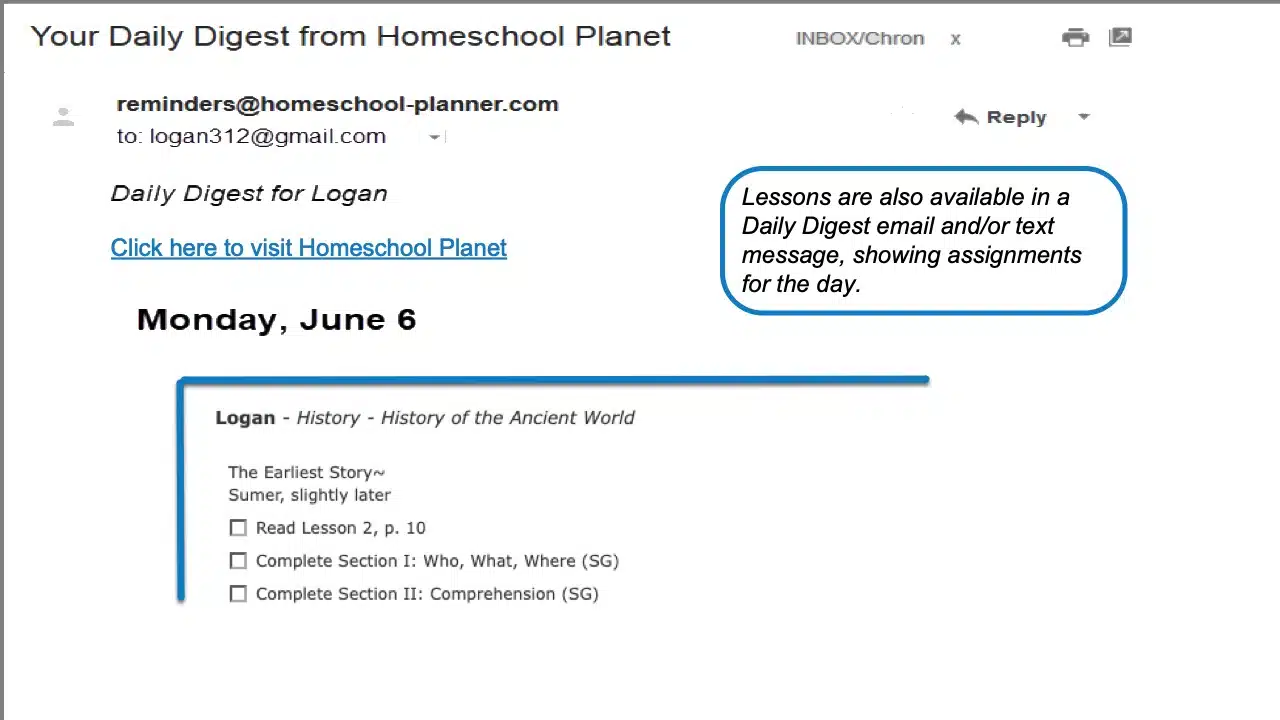Click recipient address logan312@gmail.com

[x=267, y=137]
